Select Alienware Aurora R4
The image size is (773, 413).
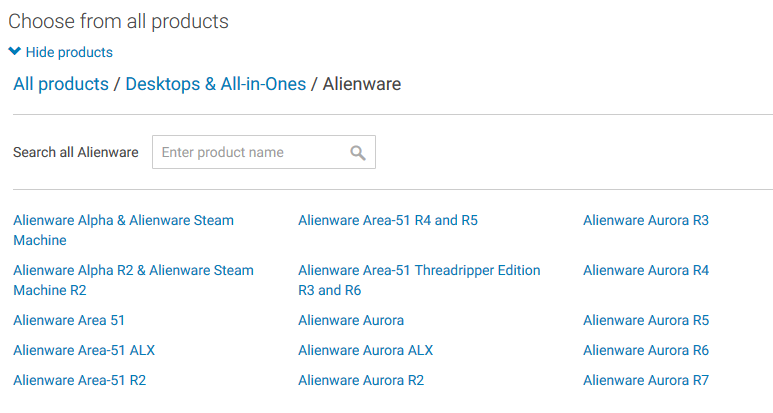[x=646, y=271]
